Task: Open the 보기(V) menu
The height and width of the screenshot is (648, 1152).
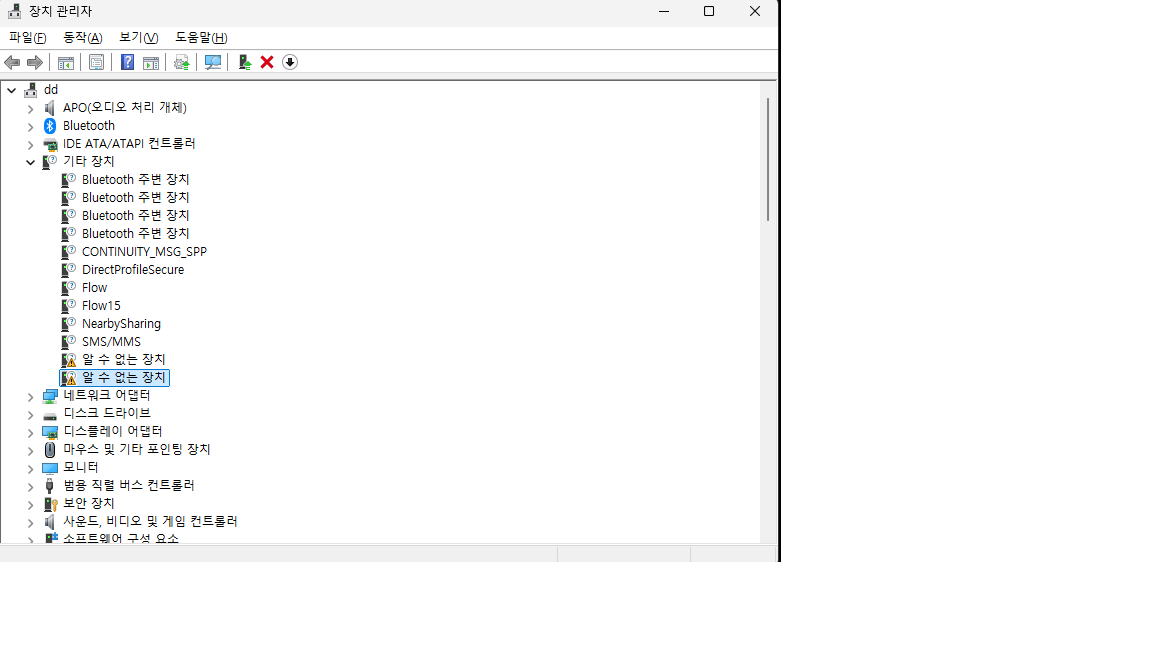Action: (138, 38)
